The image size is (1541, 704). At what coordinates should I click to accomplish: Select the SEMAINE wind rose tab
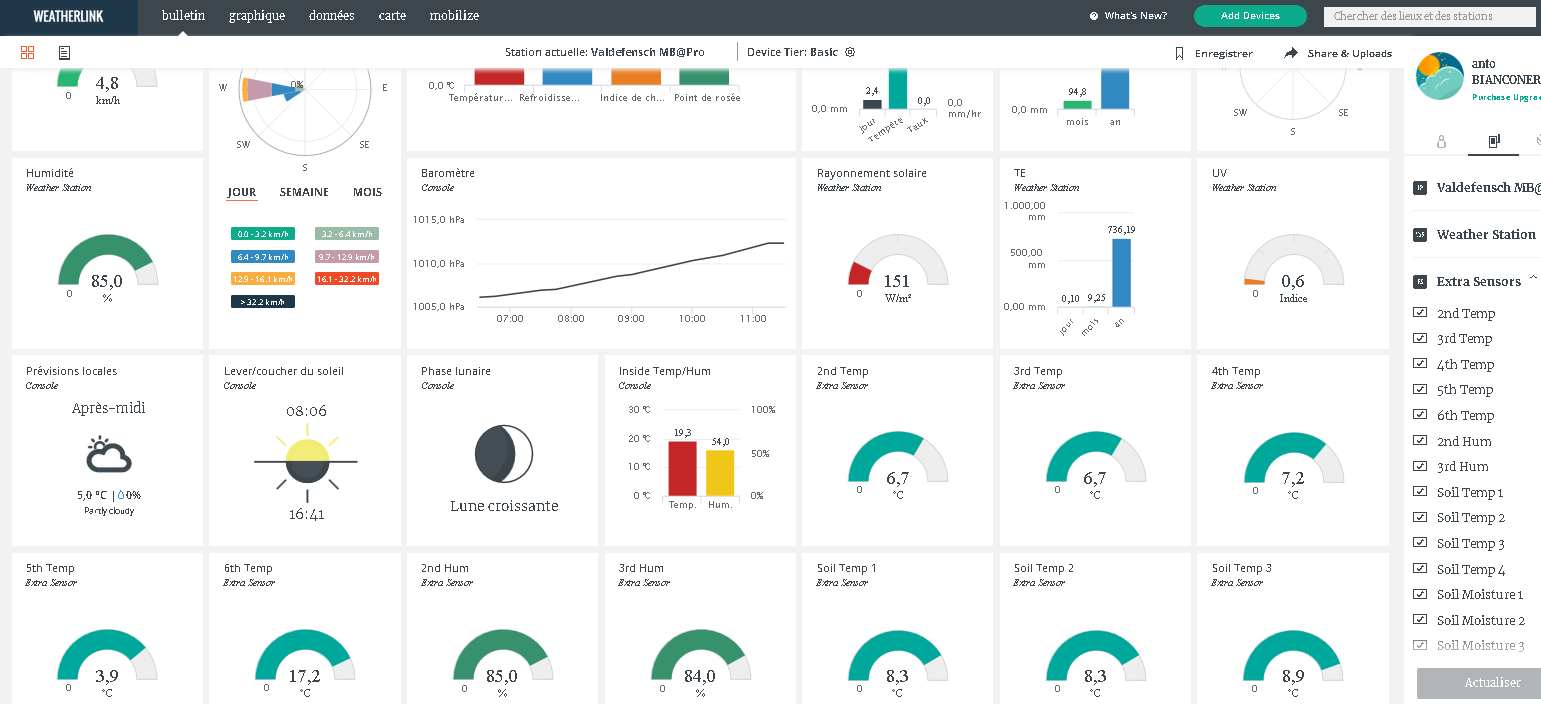[304, 192]
